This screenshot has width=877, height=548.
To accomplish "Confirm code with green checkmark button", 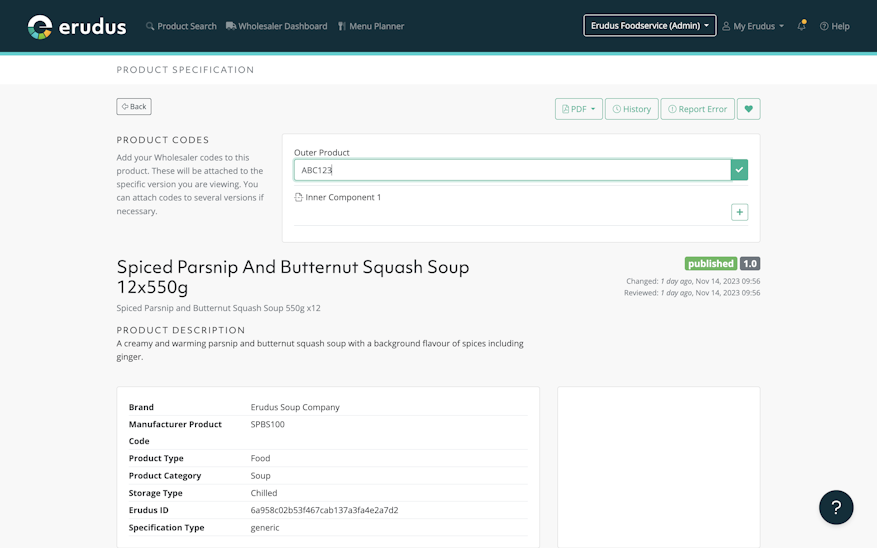I will 739,170.
